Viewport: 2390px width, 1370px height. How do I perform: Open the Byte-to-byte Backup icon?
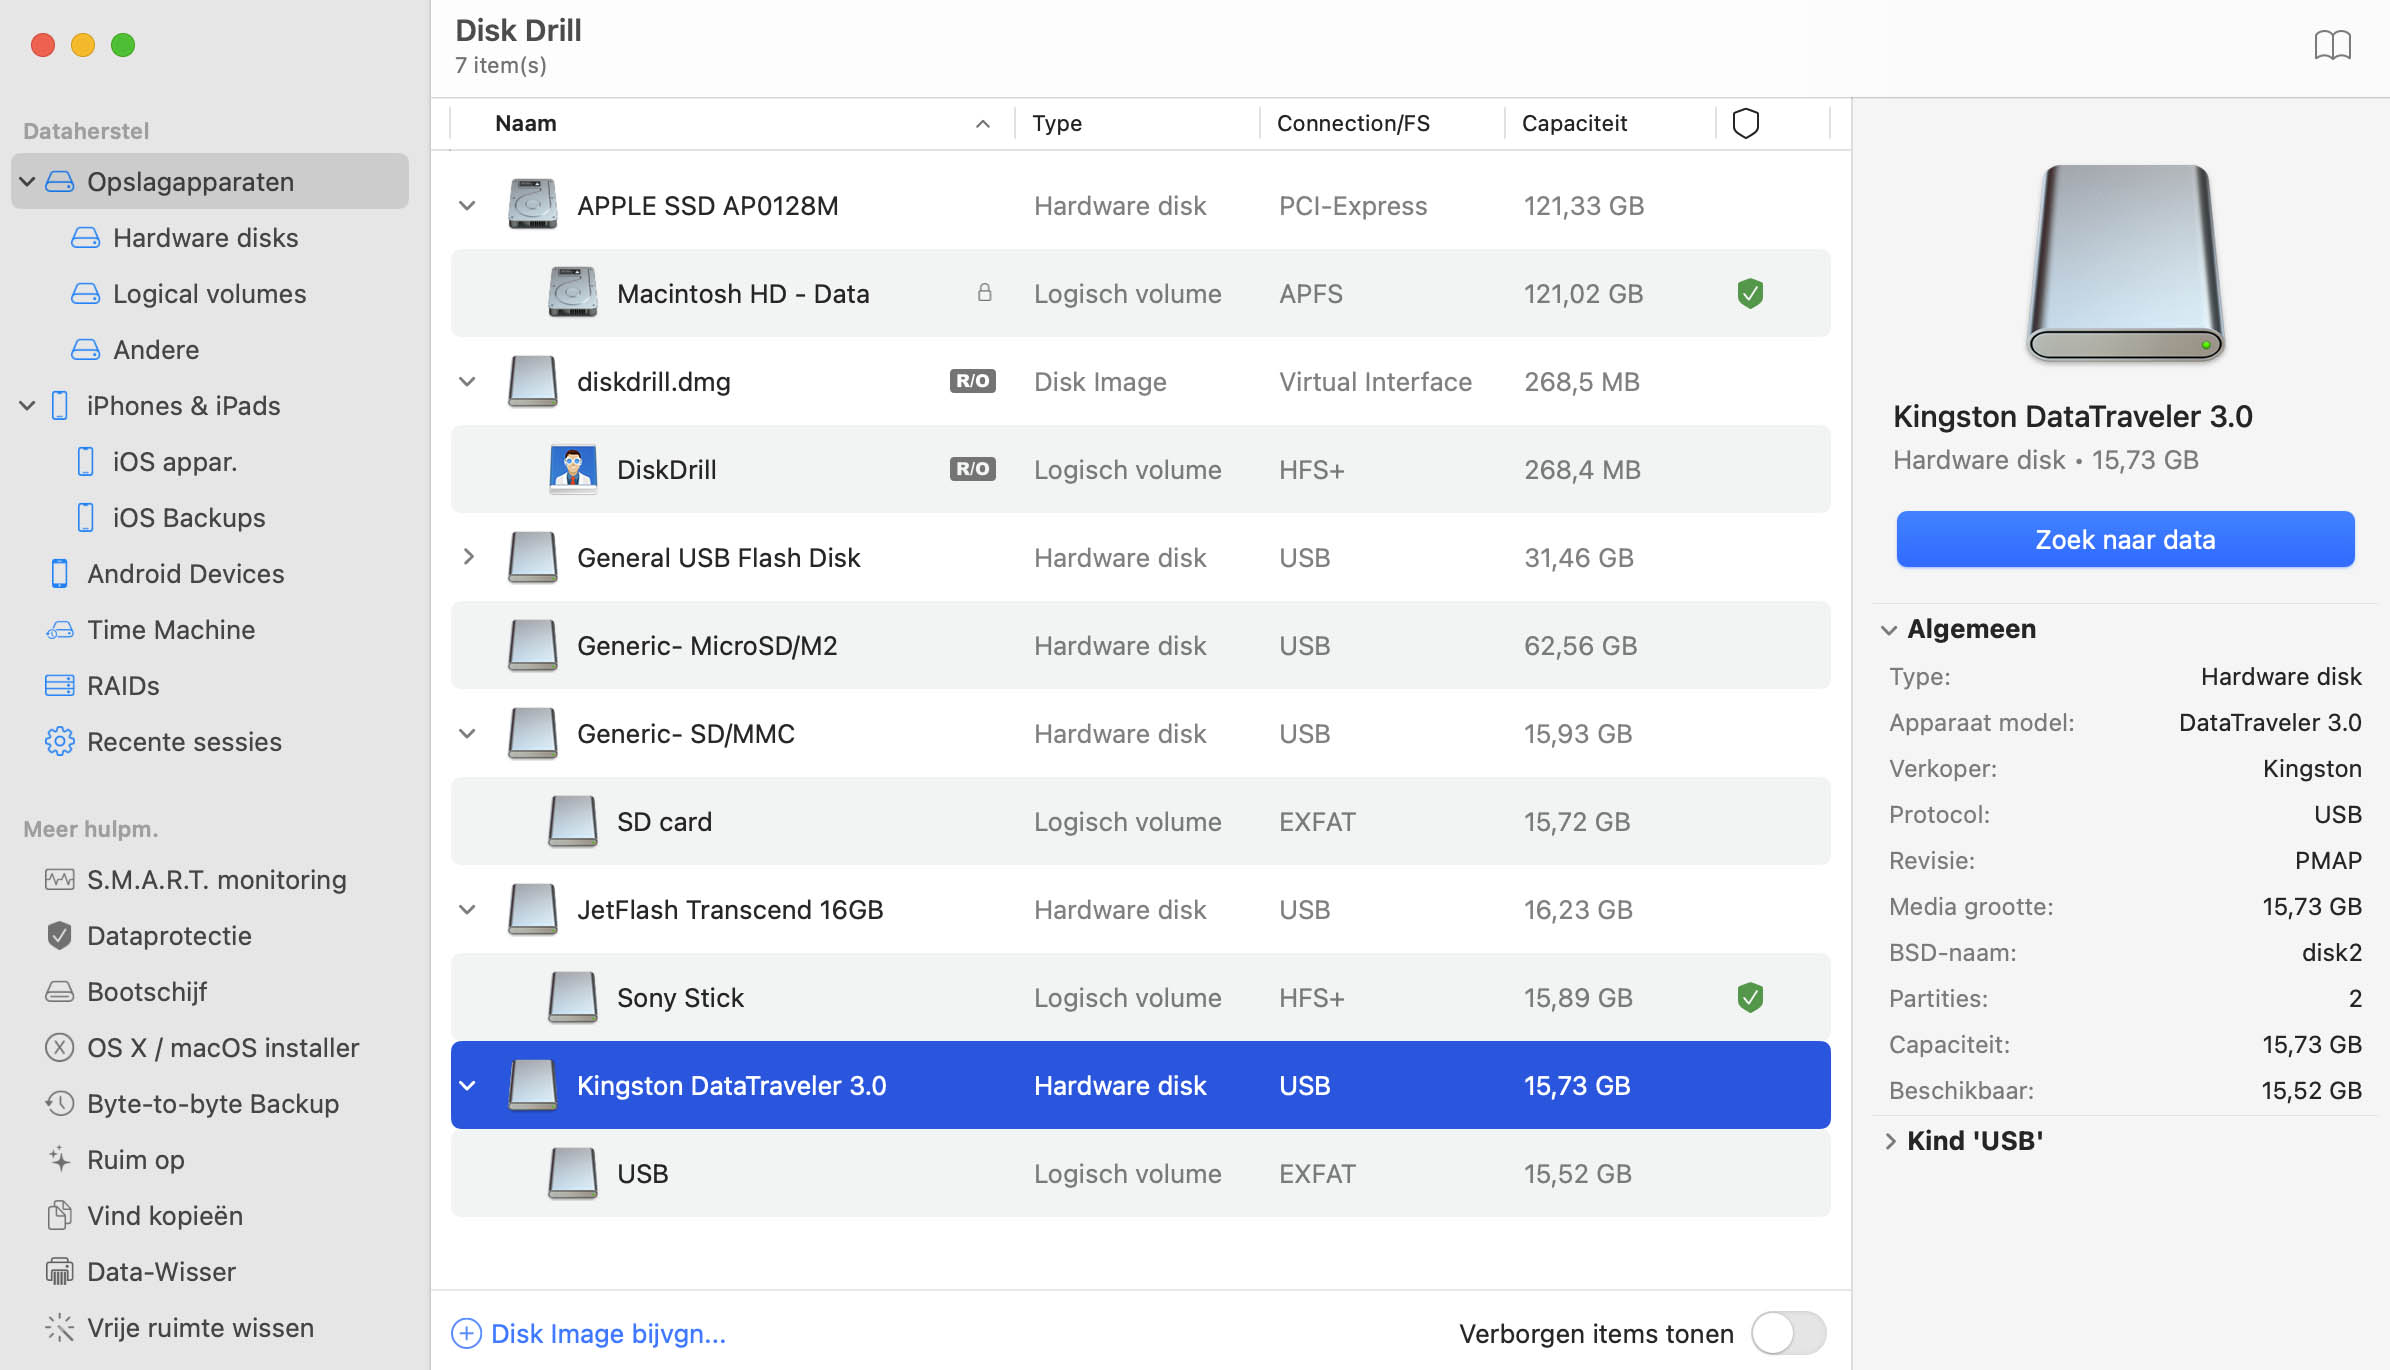(59, 1103)
